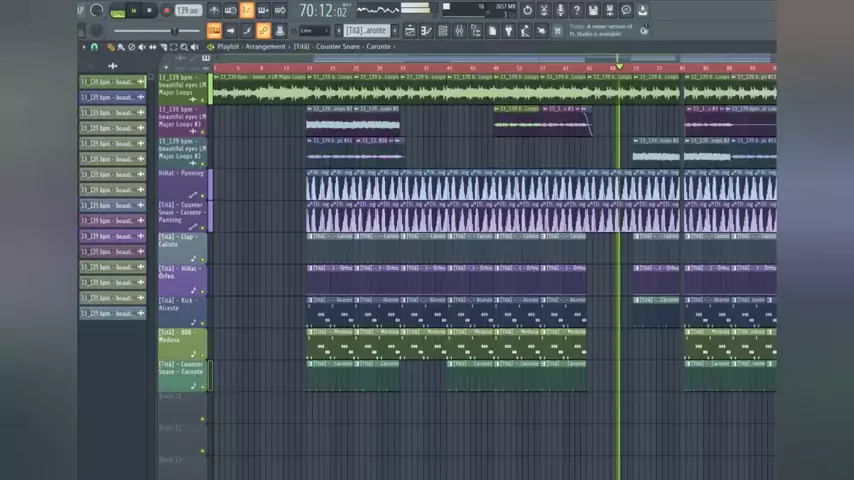Screen dimensions: 854x480
Task: Click the playhead marker on the timeline ruler
Action: click(x=619, y=66)
